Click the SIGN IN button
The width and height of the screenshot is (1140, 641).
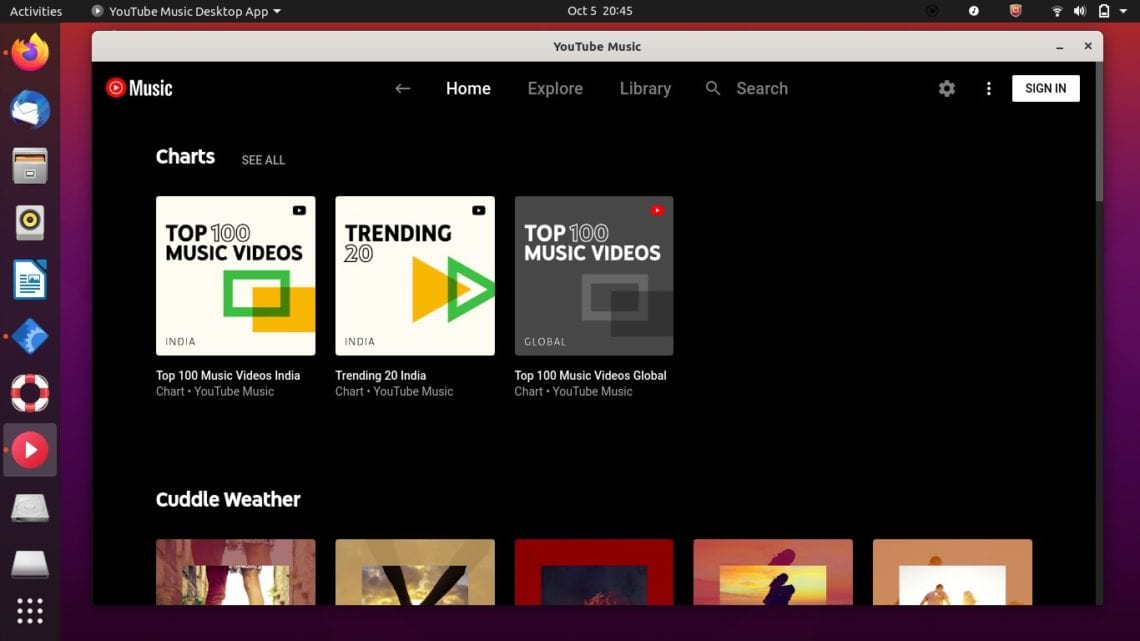click(1045, 88)
